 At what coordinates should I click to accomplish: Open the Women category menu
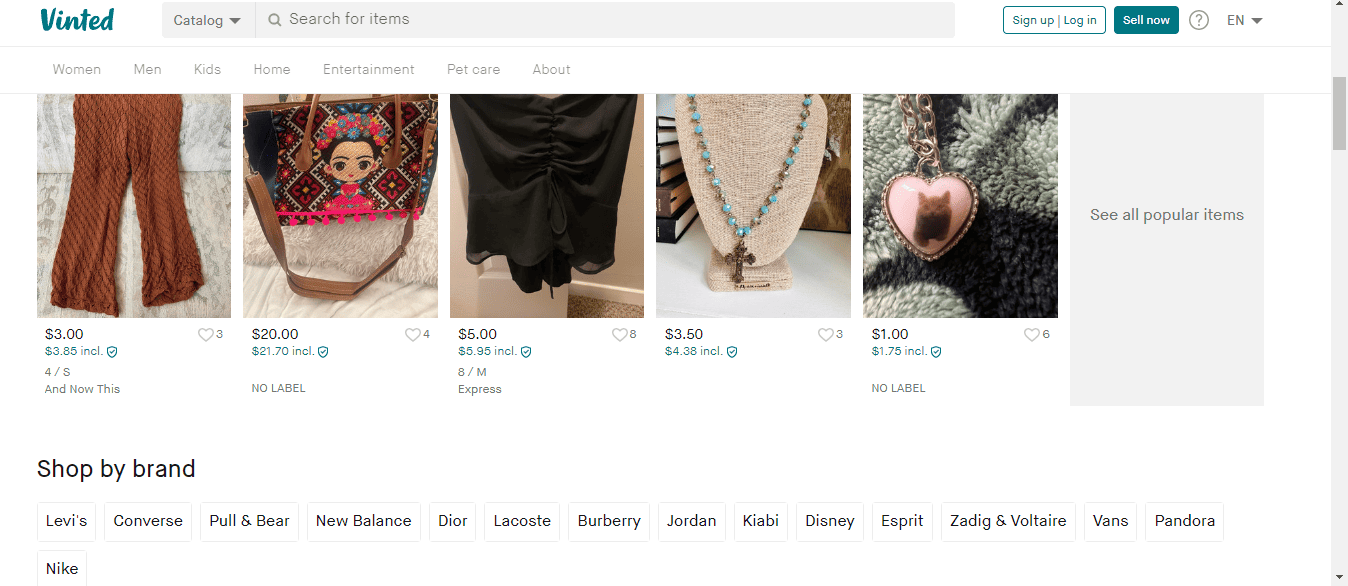[77, 70]
